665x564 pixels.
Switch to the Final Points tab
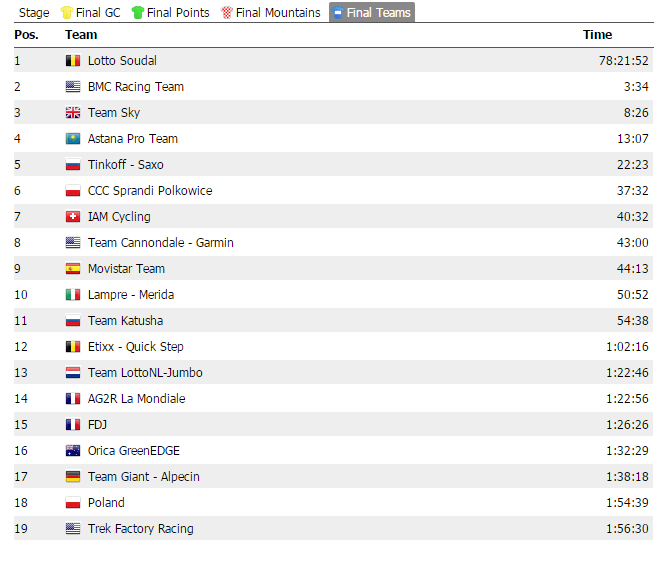pyautogui.click(x=170, y=13)
